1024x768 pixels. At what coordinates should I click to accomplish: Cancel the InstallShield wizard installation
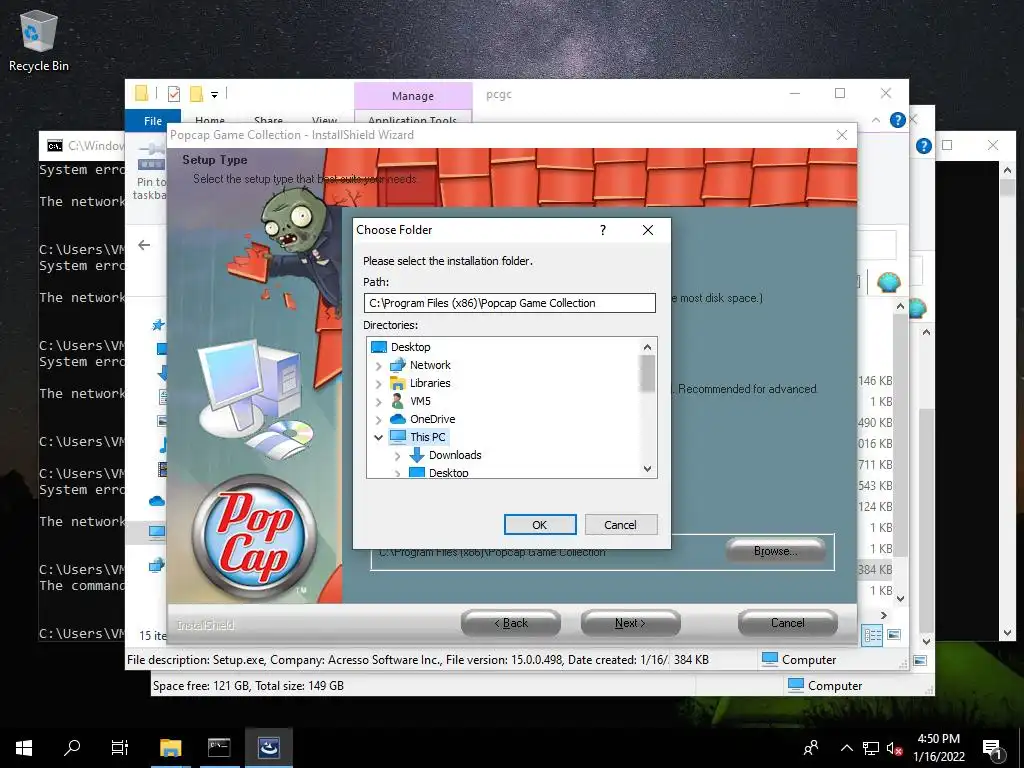(x=788, y=623)
